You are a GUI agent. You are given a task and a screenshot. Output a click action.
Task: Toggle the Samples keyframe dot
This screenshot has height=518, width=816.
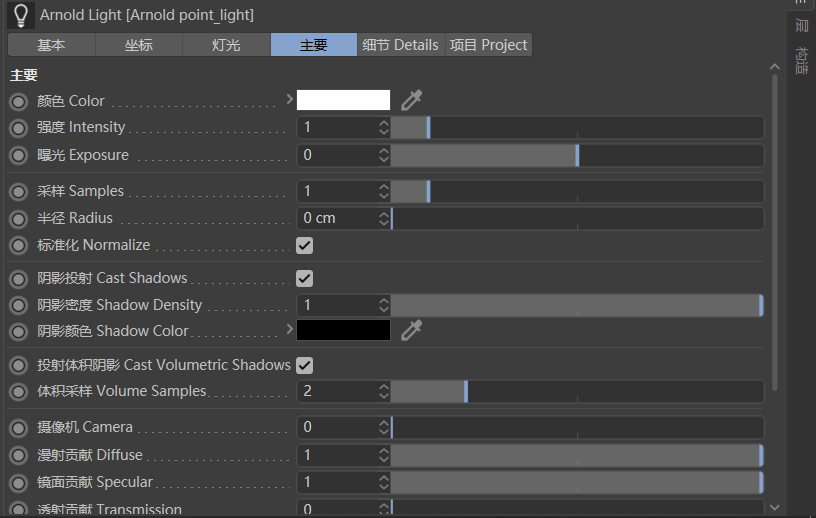18,192
